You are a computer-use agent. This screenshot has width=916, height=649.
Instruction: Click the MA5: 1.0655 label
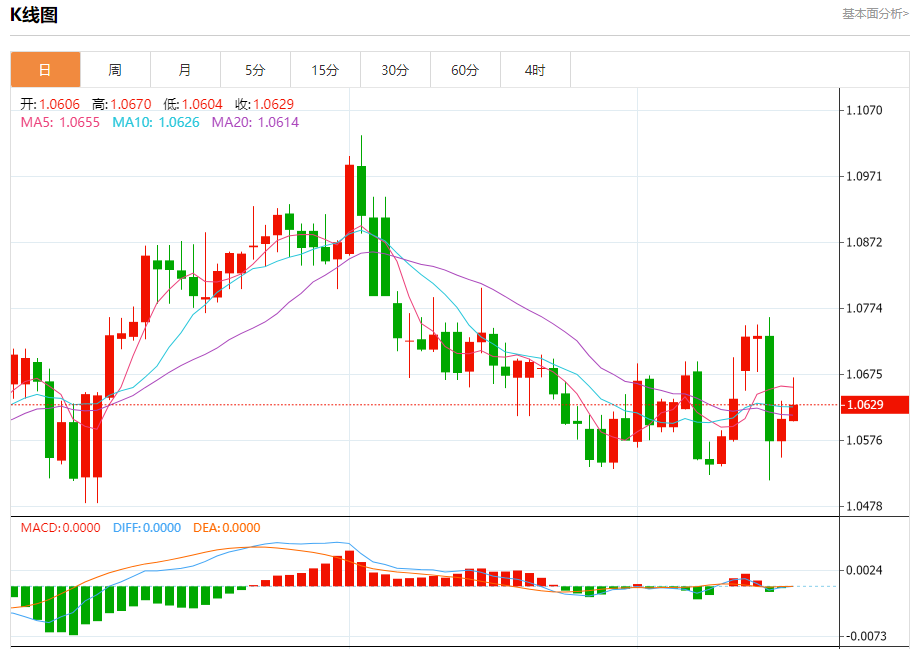coord(60,122)
